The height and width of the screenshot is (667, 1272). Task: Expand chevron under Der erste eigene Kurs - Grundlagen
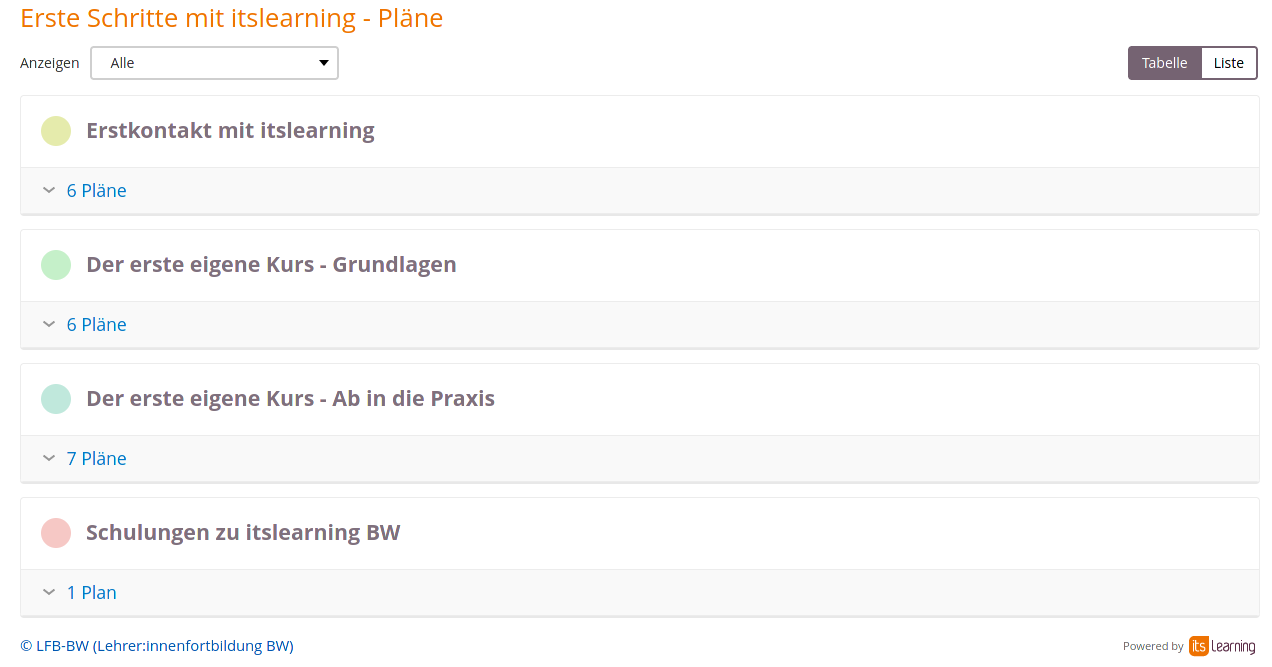click(x=49, y=324)
